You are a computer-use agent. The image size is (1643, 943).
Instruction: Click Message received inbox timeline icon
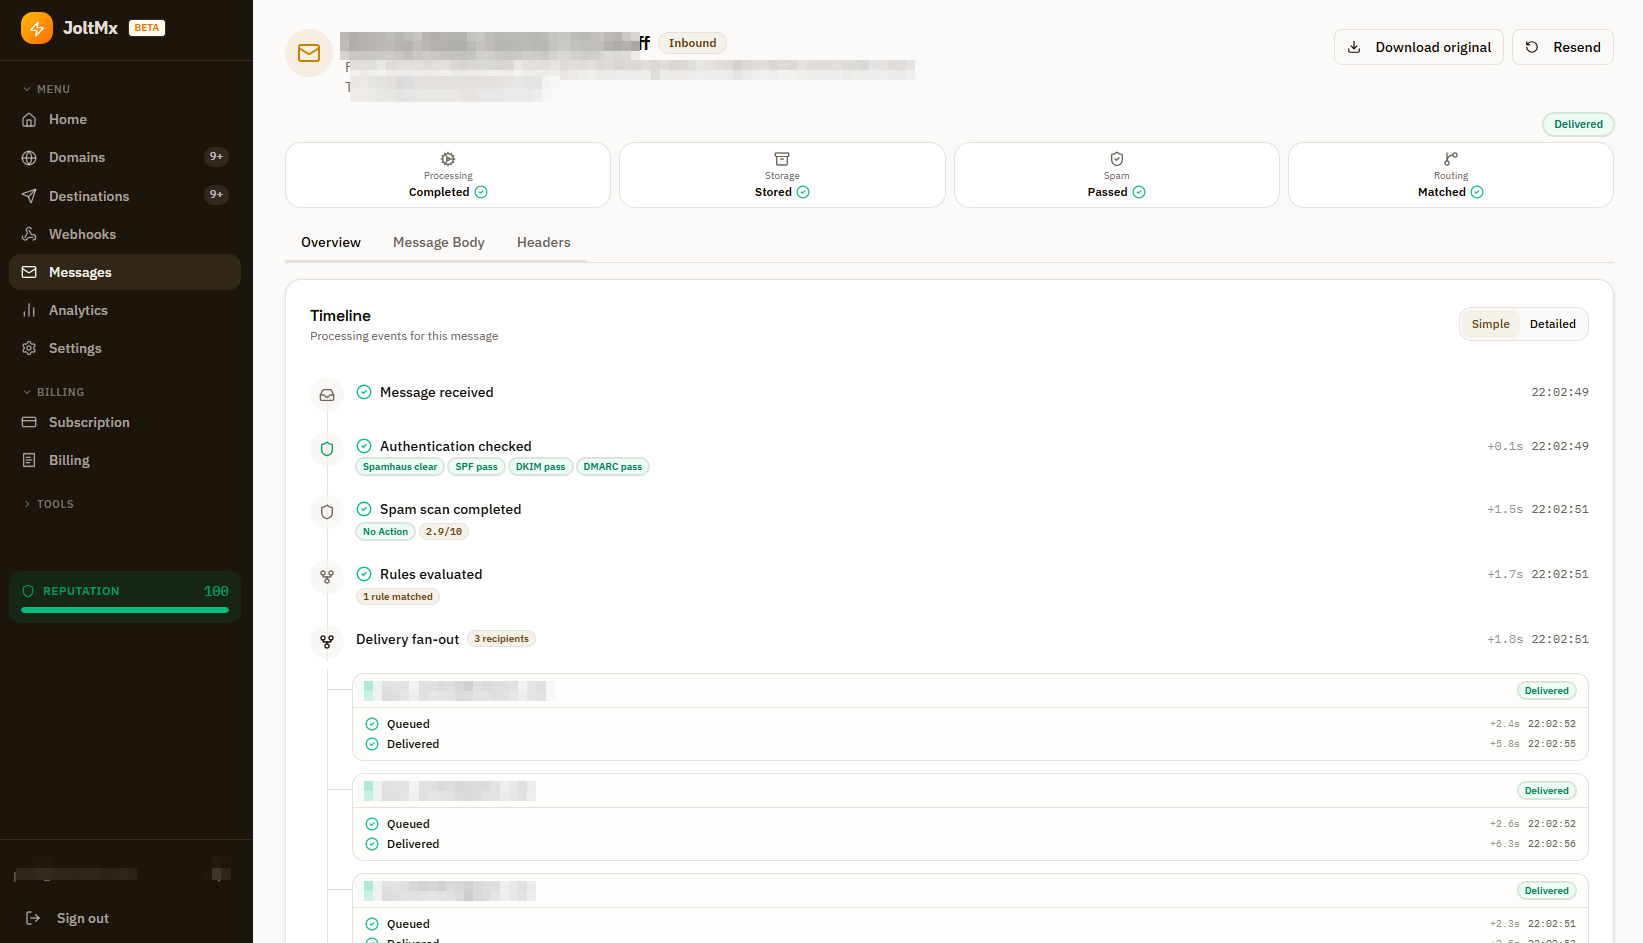point(327,395)
